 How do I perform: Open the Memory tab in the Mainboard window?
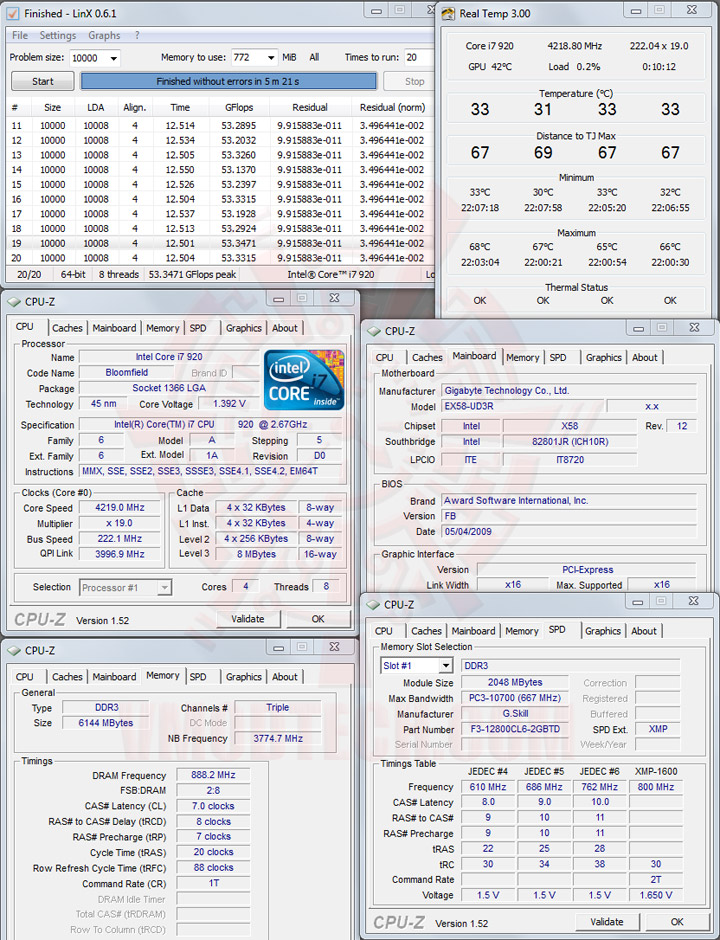523,357
